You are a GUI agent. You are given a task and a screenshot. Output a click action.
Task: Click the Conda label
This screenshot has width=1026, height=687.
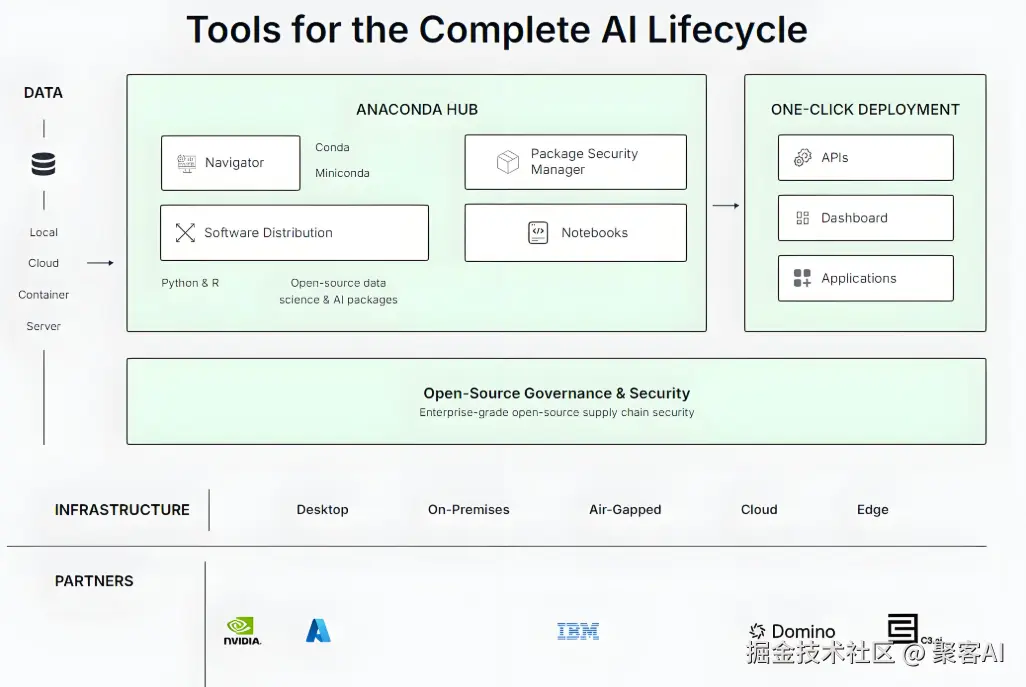pyautogui.click(x=332, y=147)
